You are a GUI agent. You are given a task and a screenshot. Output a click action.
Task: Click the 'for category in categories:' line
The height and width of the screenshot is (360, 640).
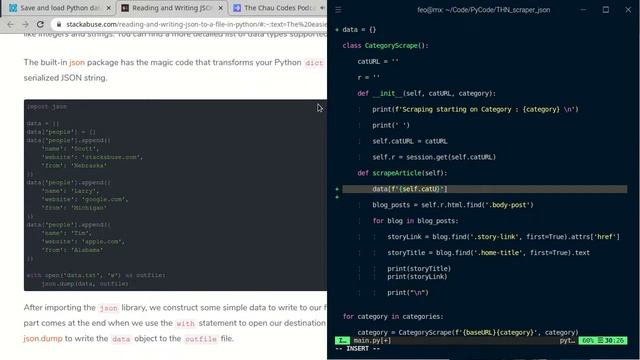coord(393,316)
